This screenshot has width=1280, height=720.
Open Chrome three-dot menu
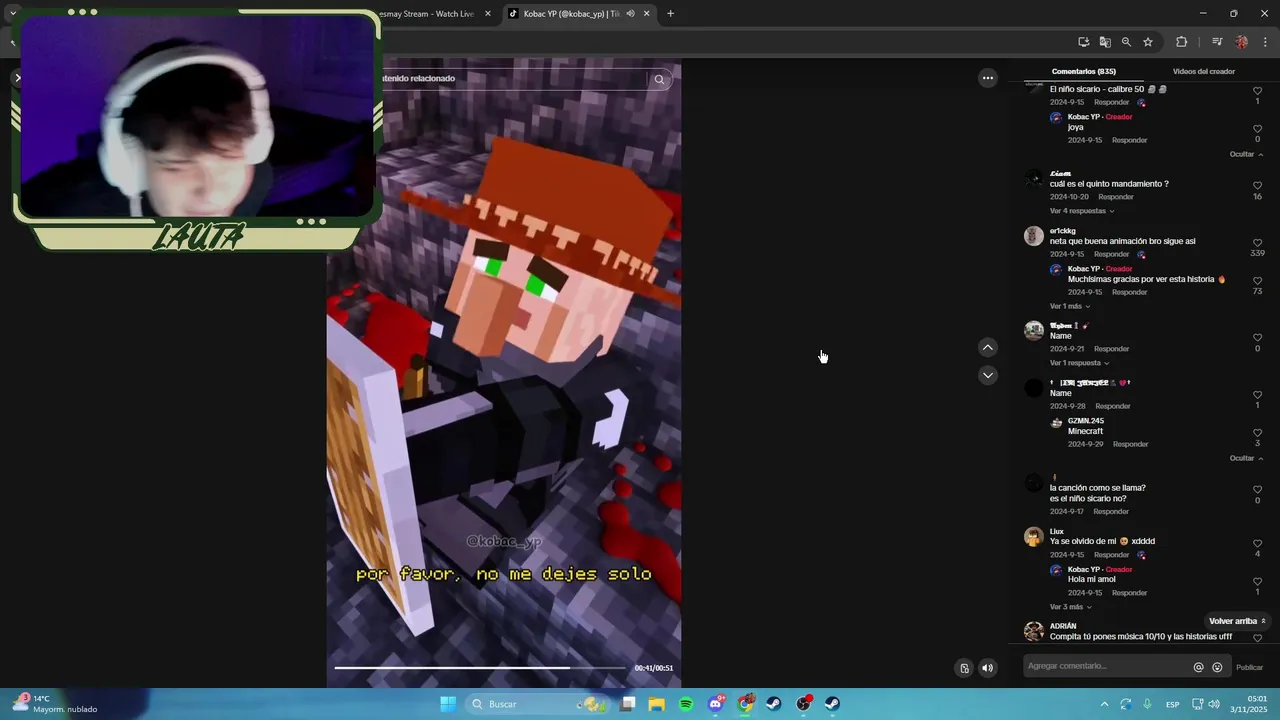1265,42
